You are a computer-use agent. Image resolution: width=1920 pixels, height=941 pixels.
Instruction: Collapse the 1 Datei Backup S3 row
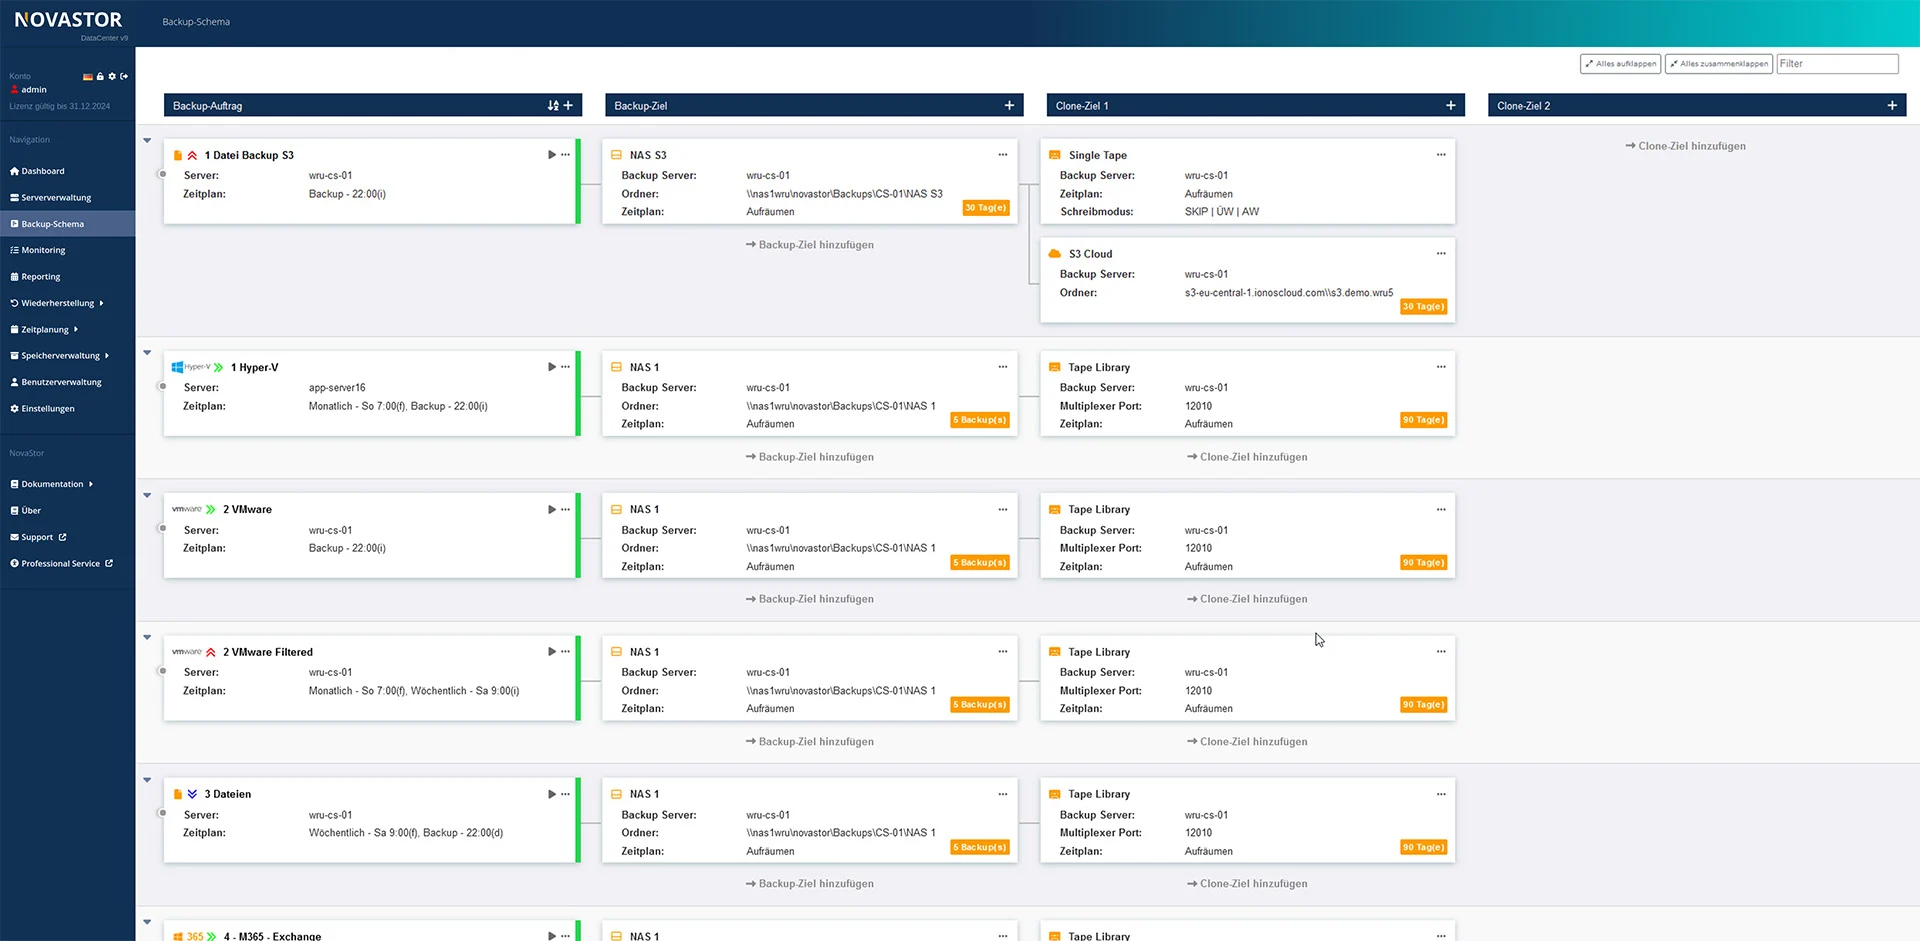pyautogui.click(x=147, y=141)
